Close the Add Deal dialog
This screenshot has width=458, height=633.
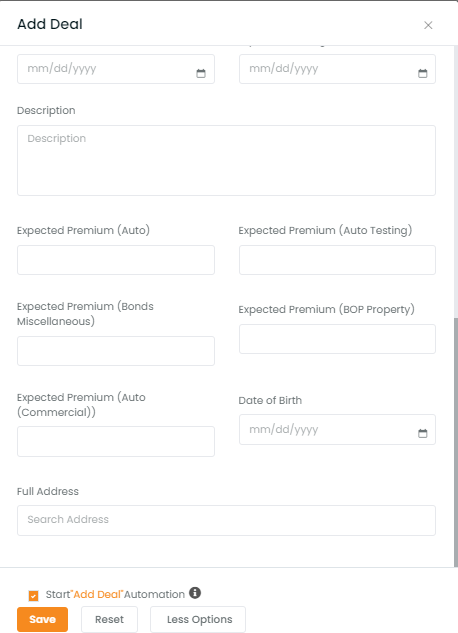(428, 25)
